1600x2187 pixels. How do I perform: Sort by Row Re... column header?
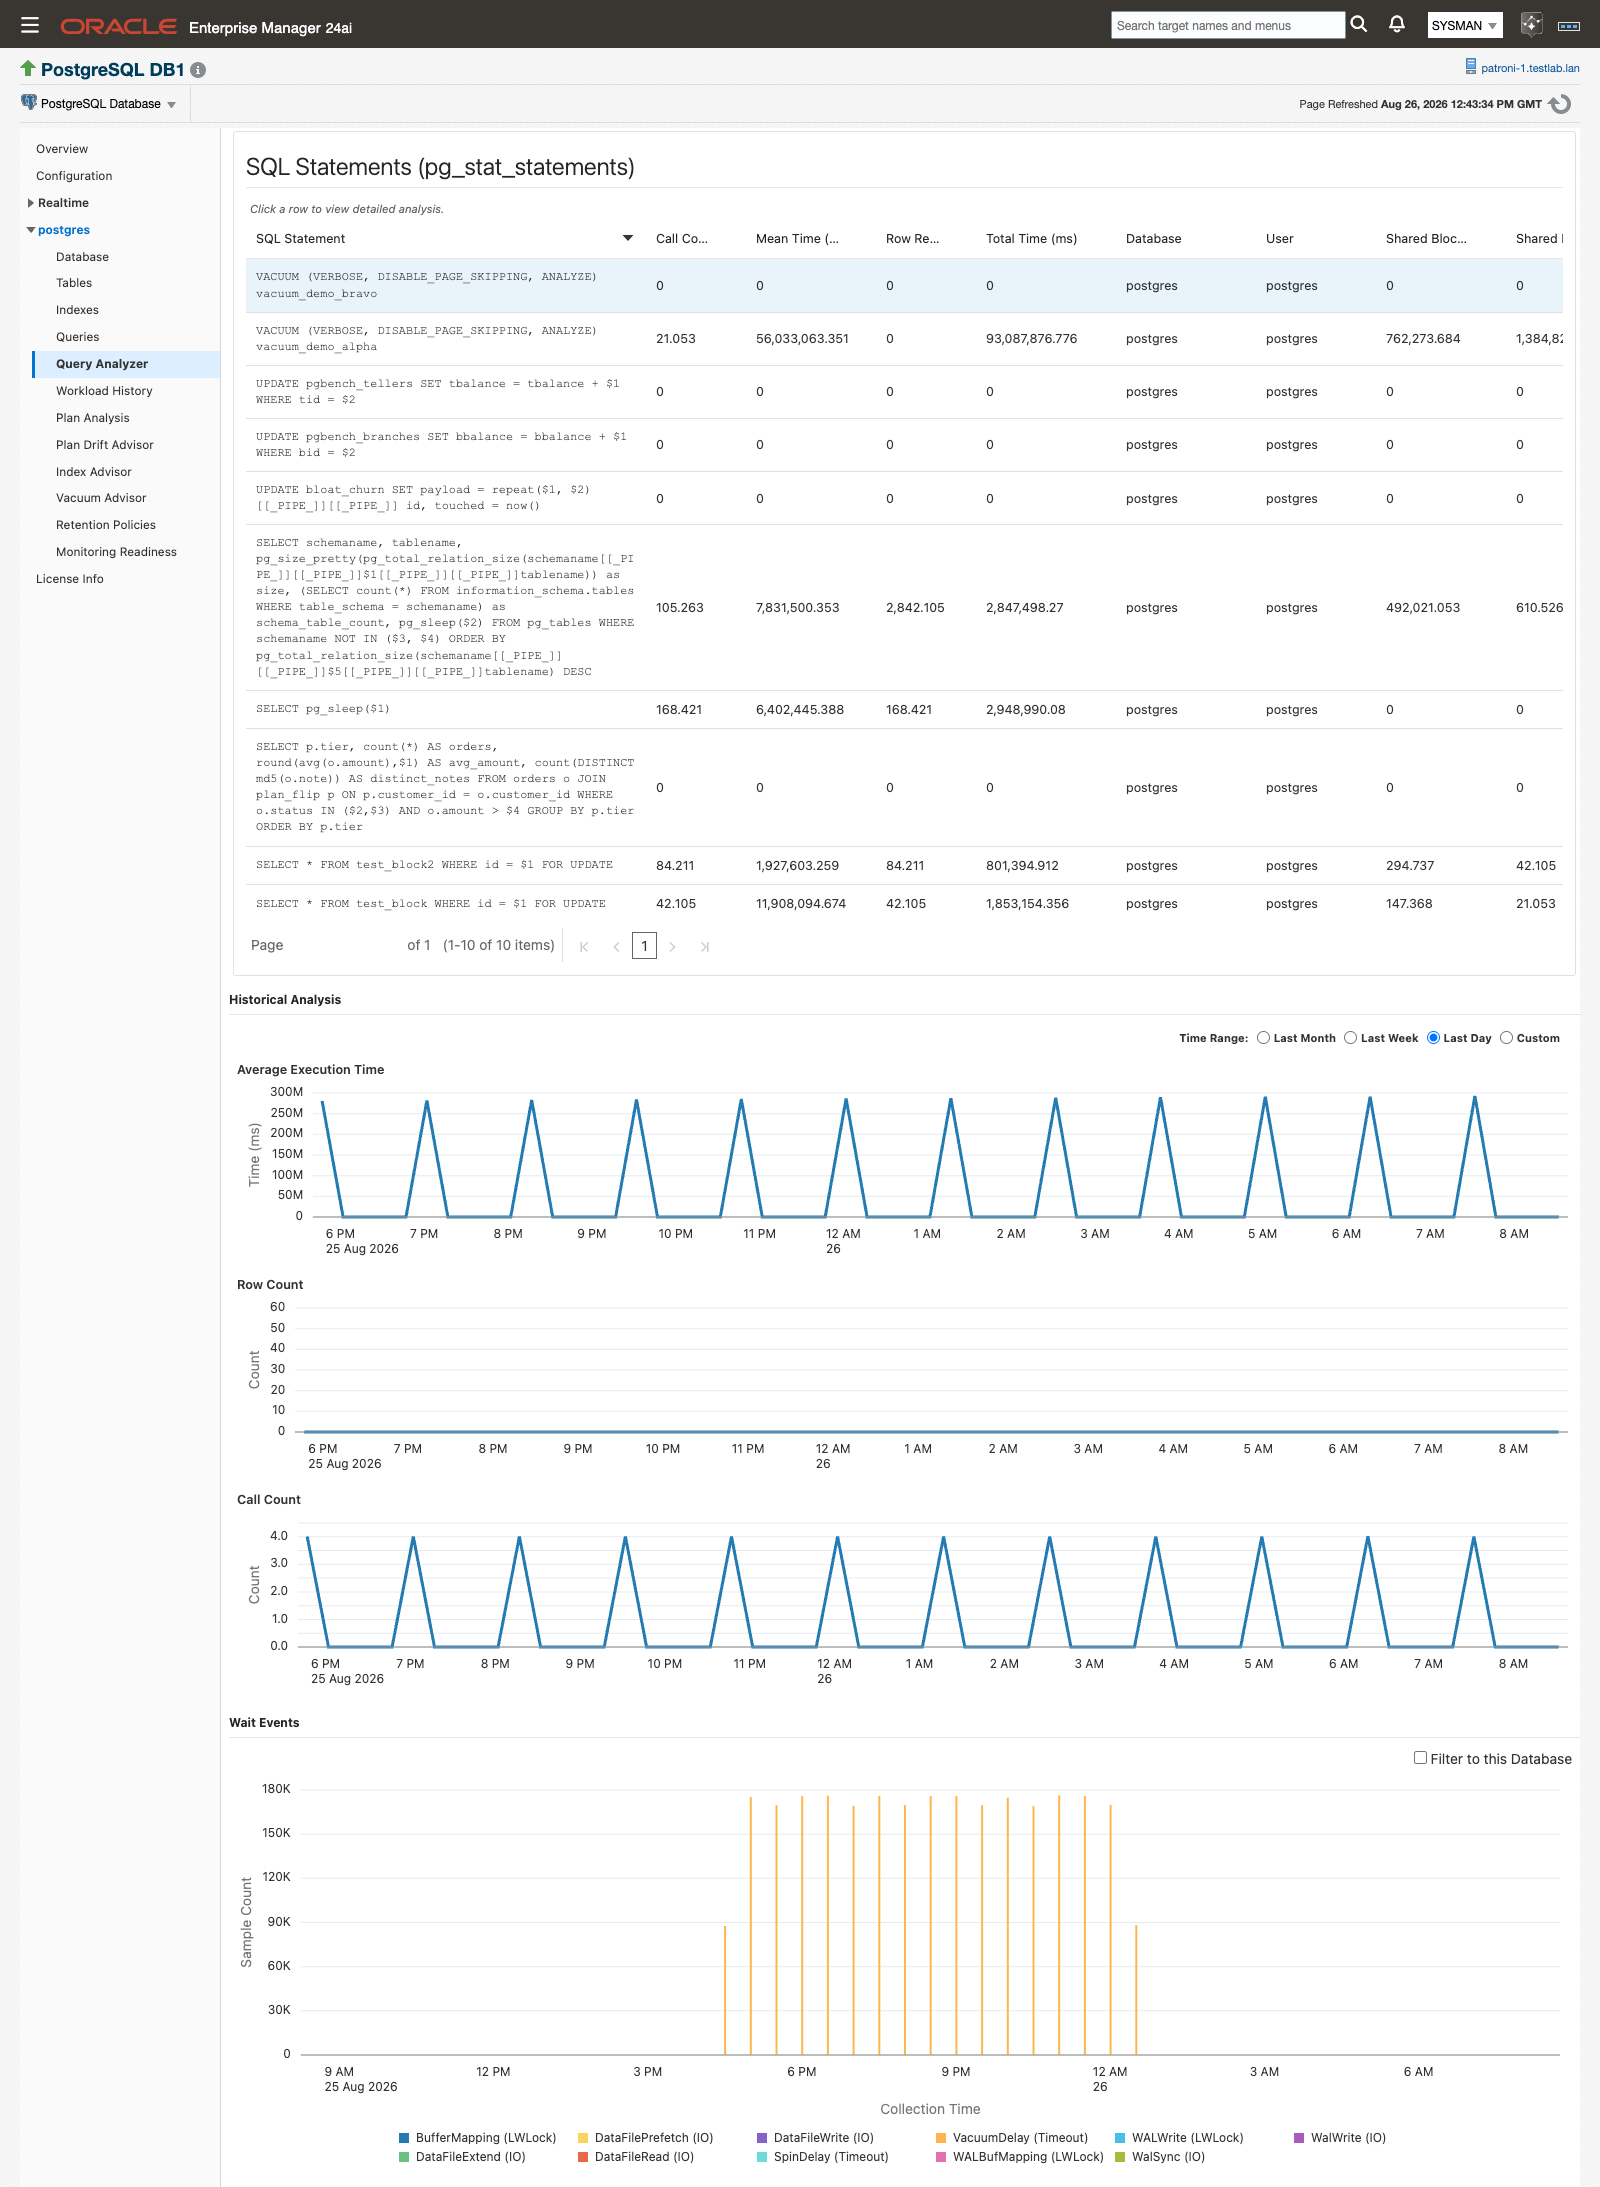point(912,239)
